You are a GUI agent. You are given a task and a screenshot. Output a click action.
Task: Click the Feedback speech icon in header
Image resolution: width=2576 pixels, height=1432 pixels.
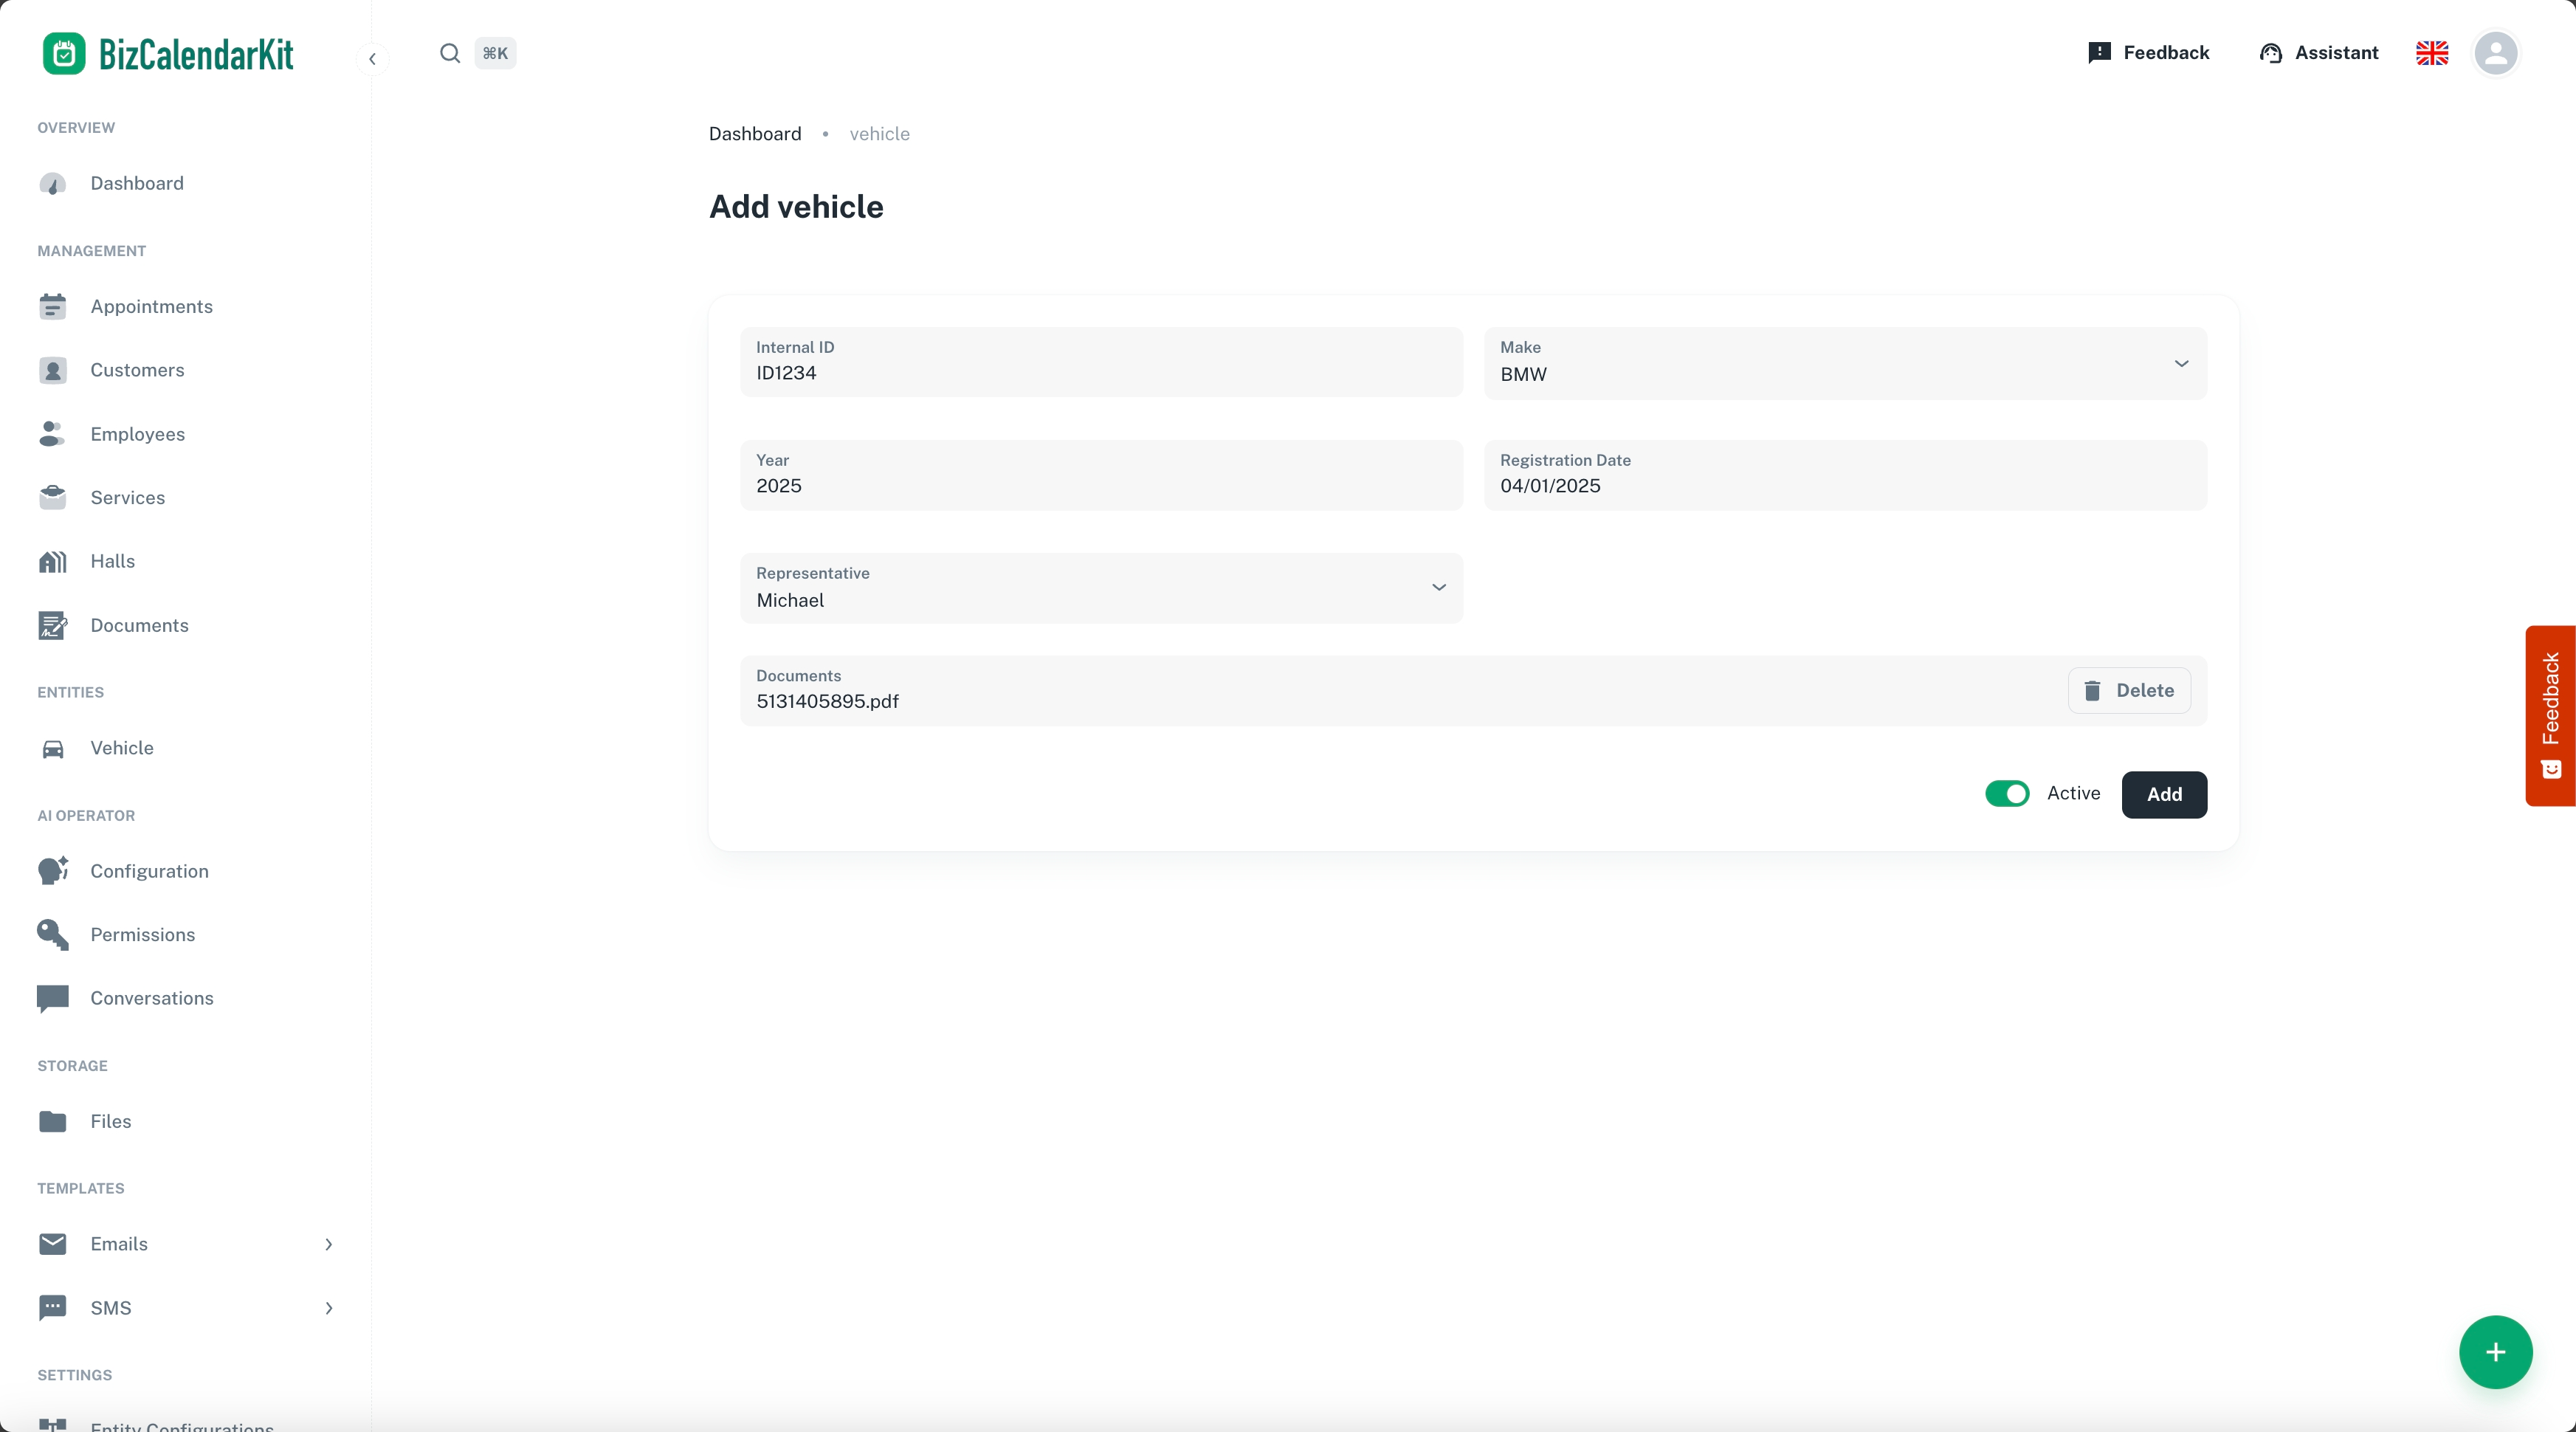2099,53
